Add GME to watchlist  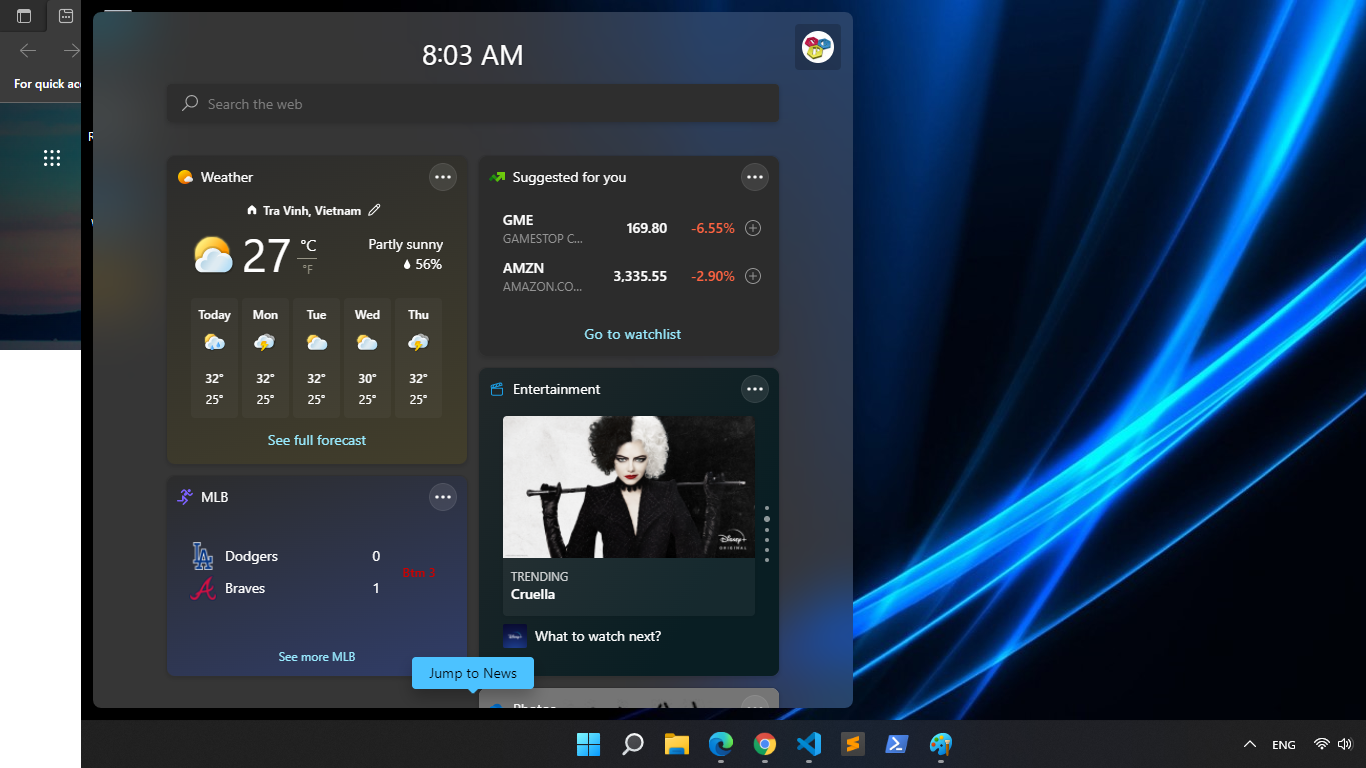pos(754,228)
